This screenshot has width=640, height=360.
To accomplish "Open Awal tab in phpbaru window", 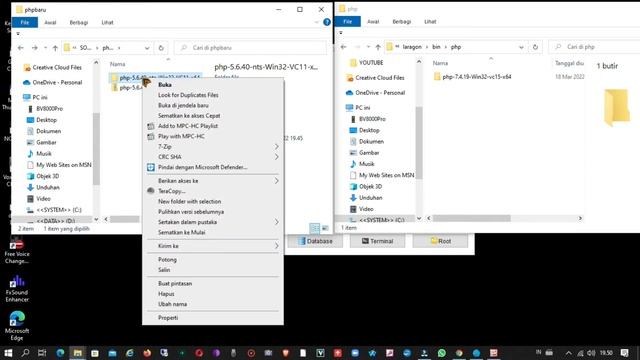I will [x=50, y=22].
